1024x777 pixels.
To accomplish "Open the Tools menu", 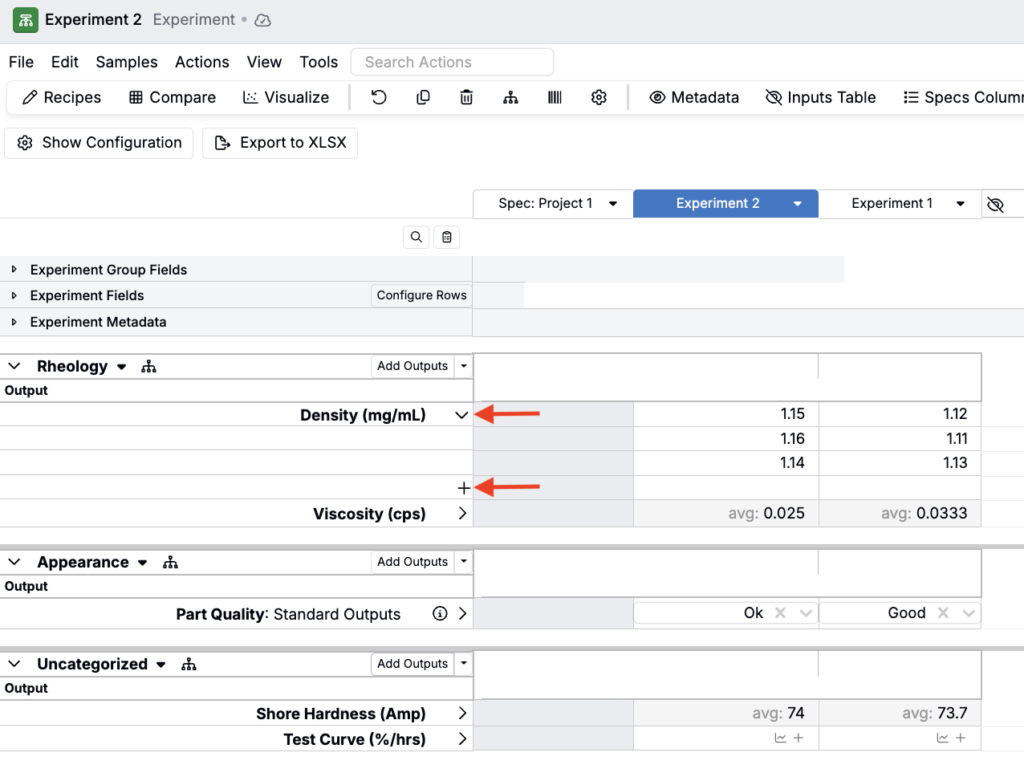I will click(x=318, y=62).
